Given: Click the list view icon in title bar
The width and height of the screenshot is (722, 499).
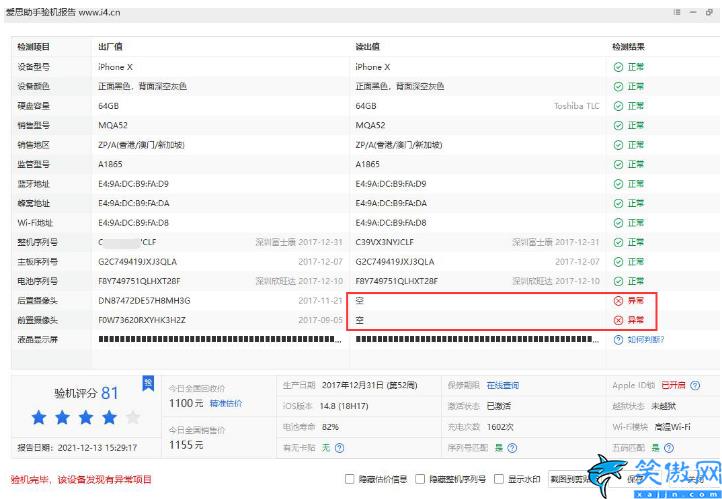Looking at the screenshot, I should 677,12.
